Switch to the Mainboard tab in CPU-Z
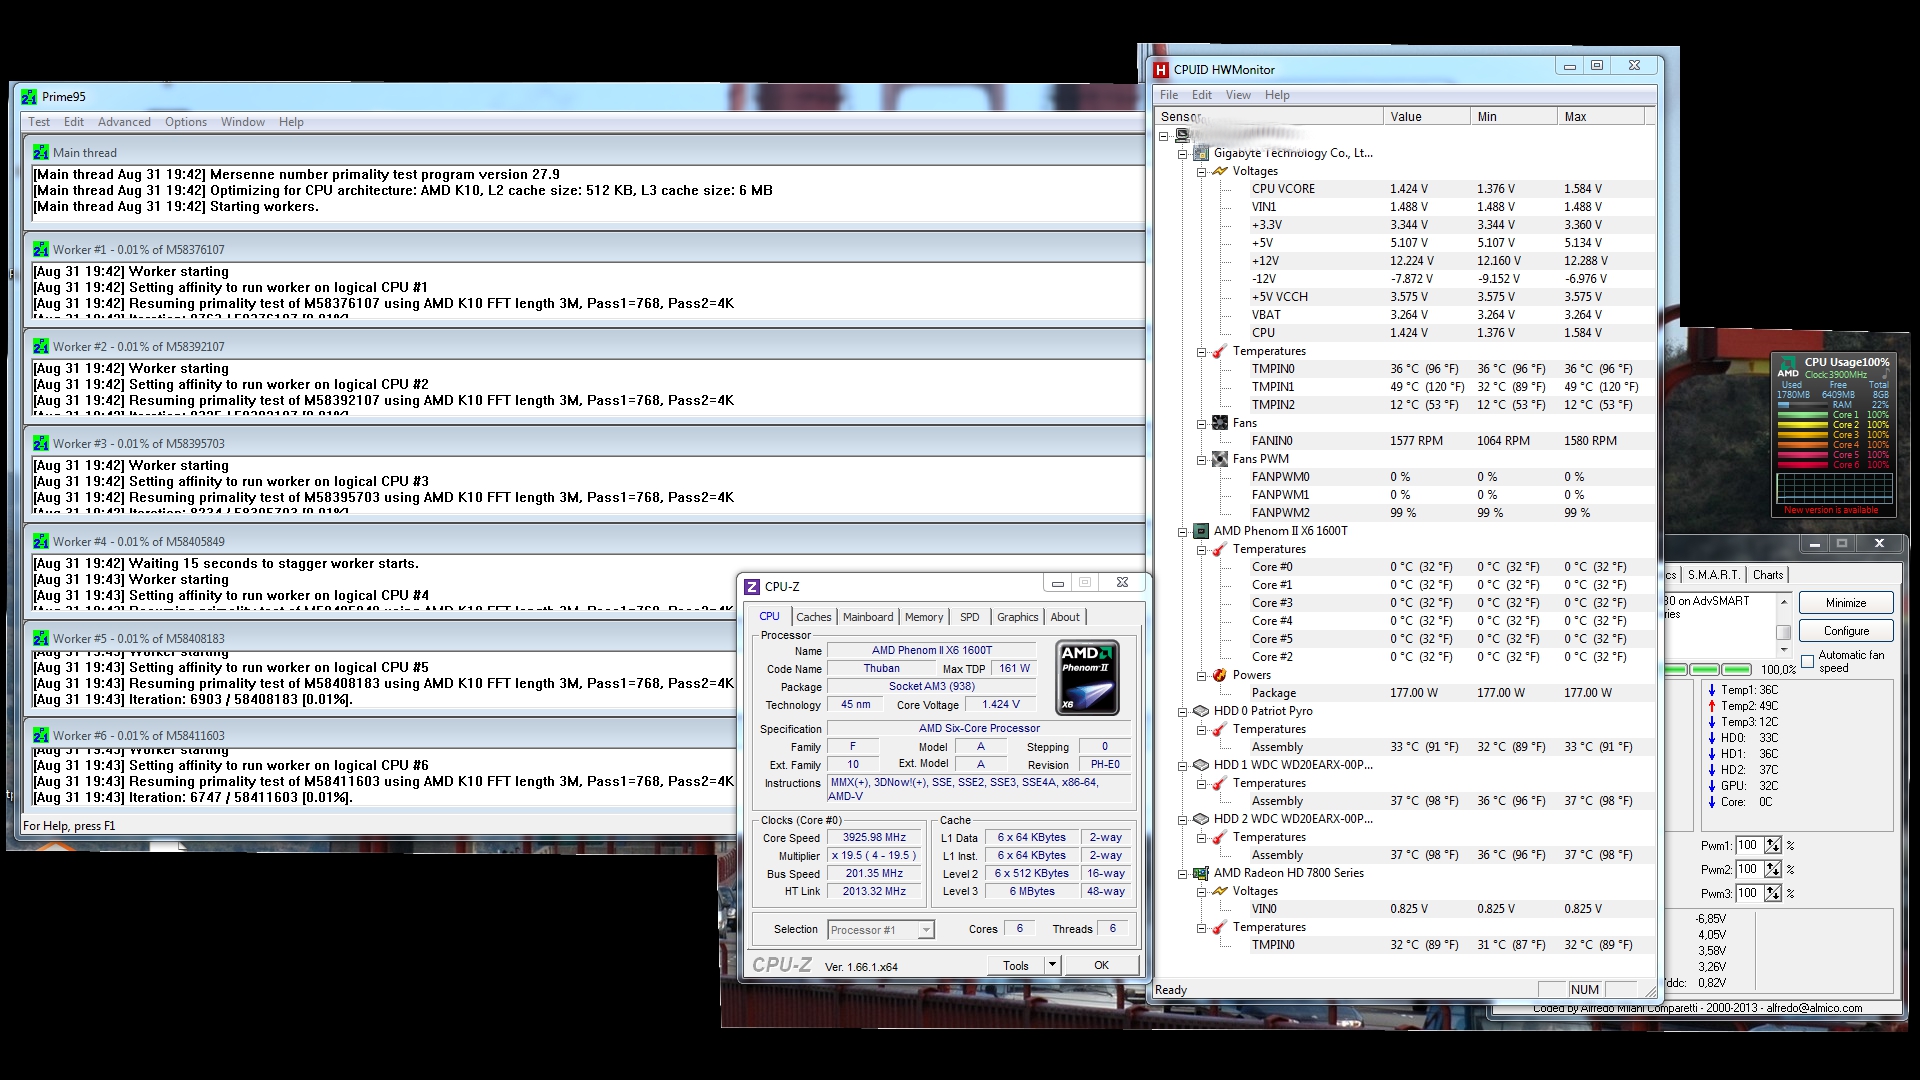This screenshot has height=1080, width=1920. (x=868, y=617)
